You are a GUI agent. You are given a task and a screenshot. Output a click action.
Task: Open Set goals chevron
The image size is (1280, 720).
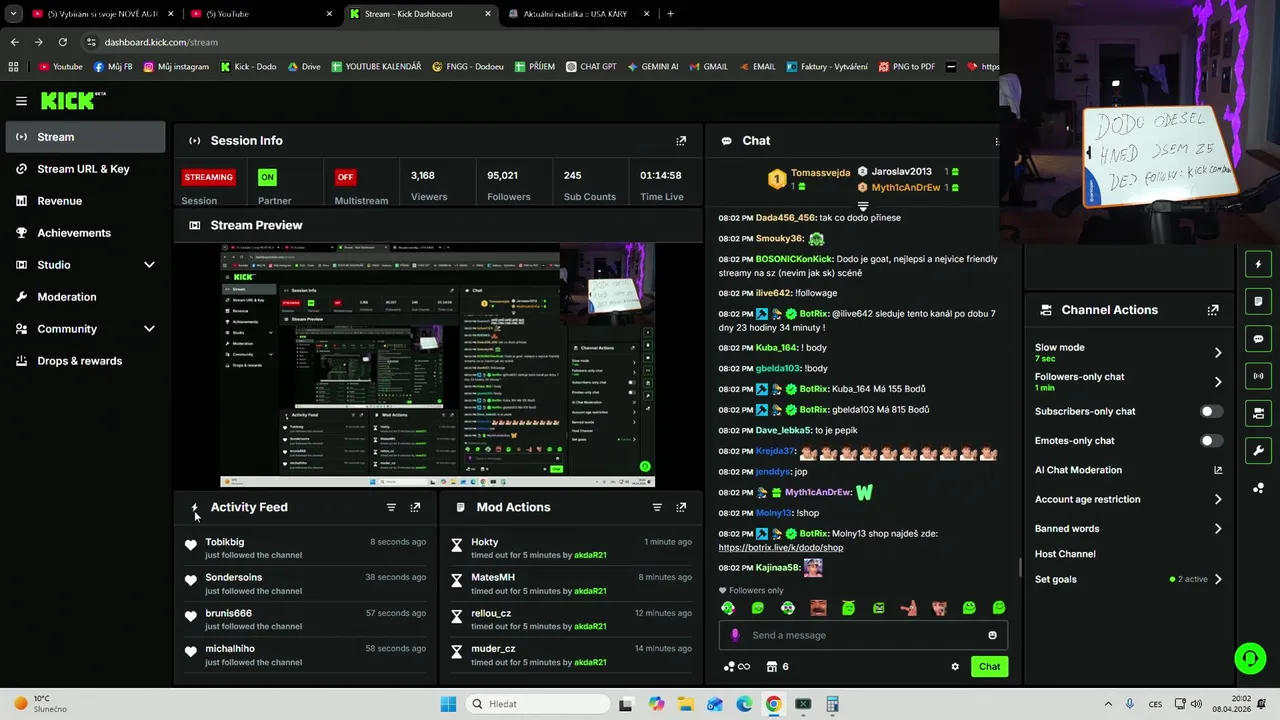click(1218, 579)
